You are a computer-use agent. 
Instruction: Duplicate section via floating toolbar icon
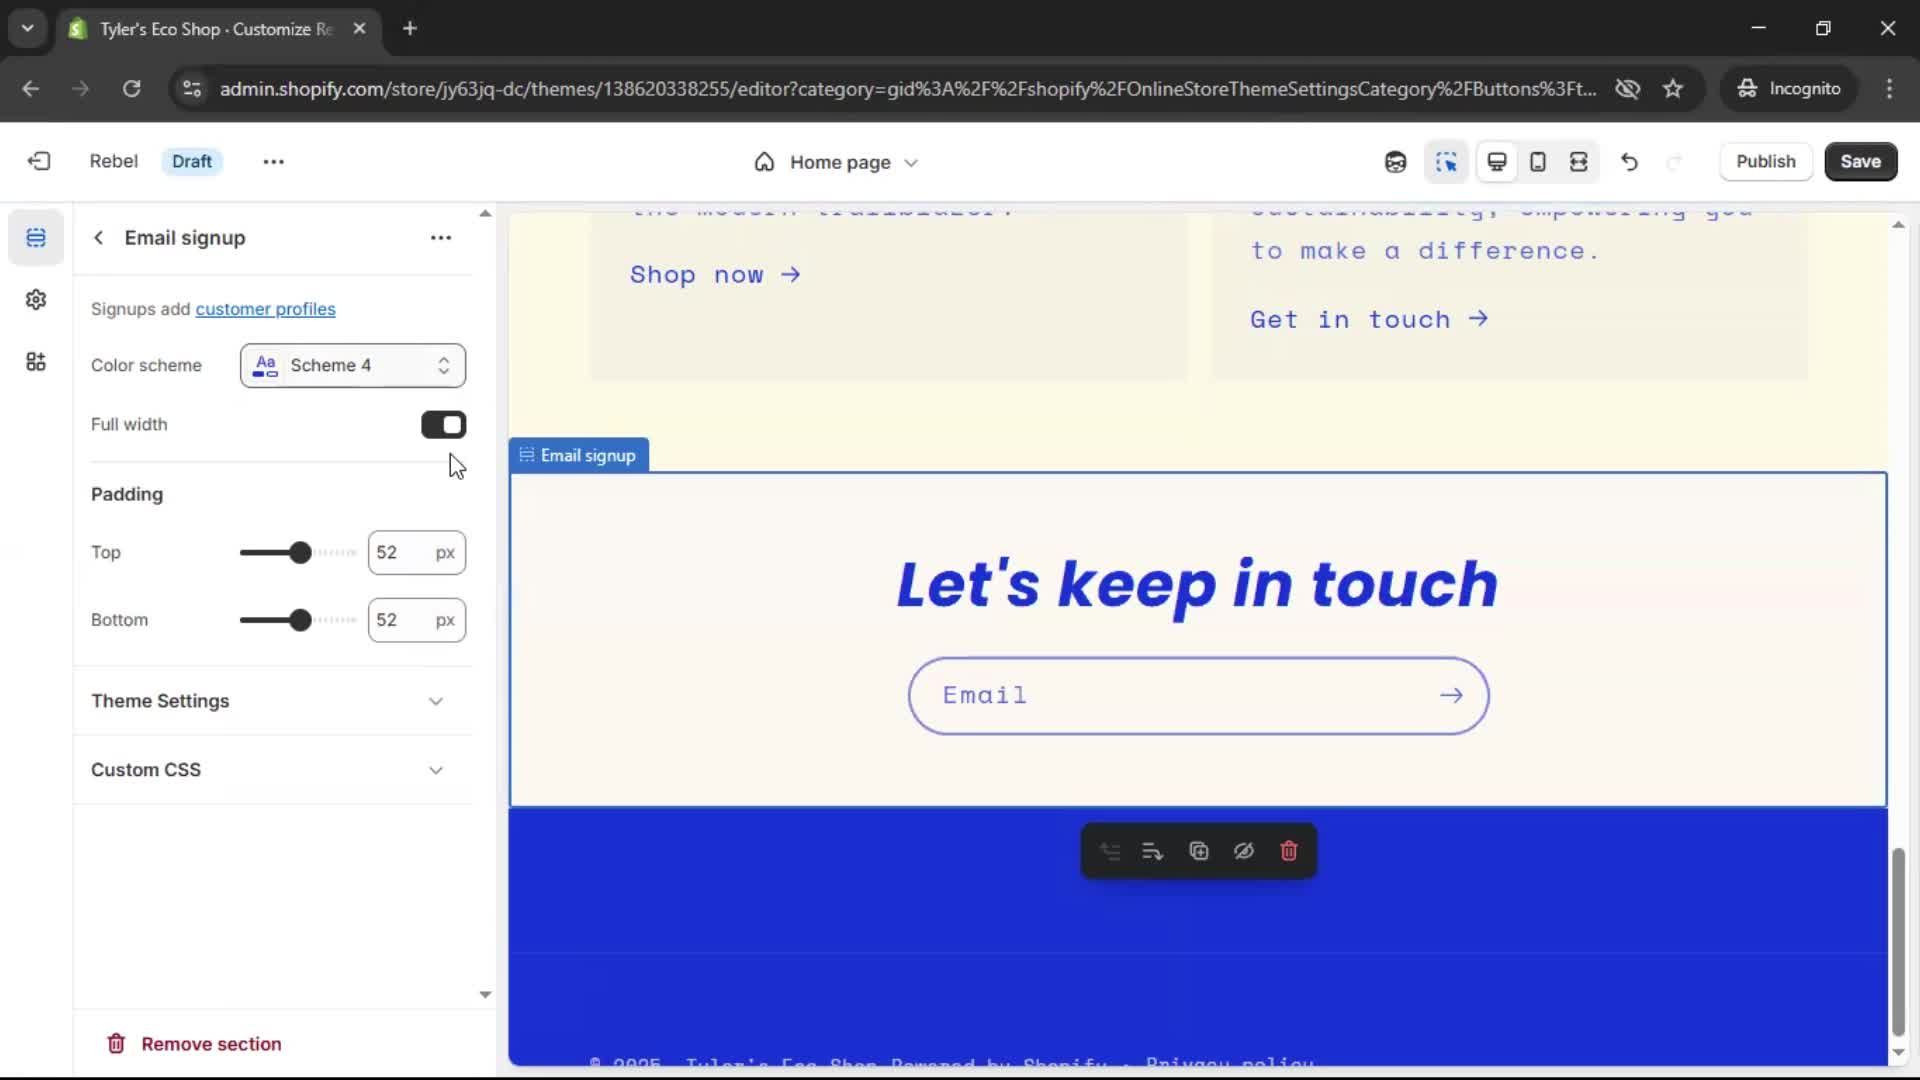click(1198, 851)
